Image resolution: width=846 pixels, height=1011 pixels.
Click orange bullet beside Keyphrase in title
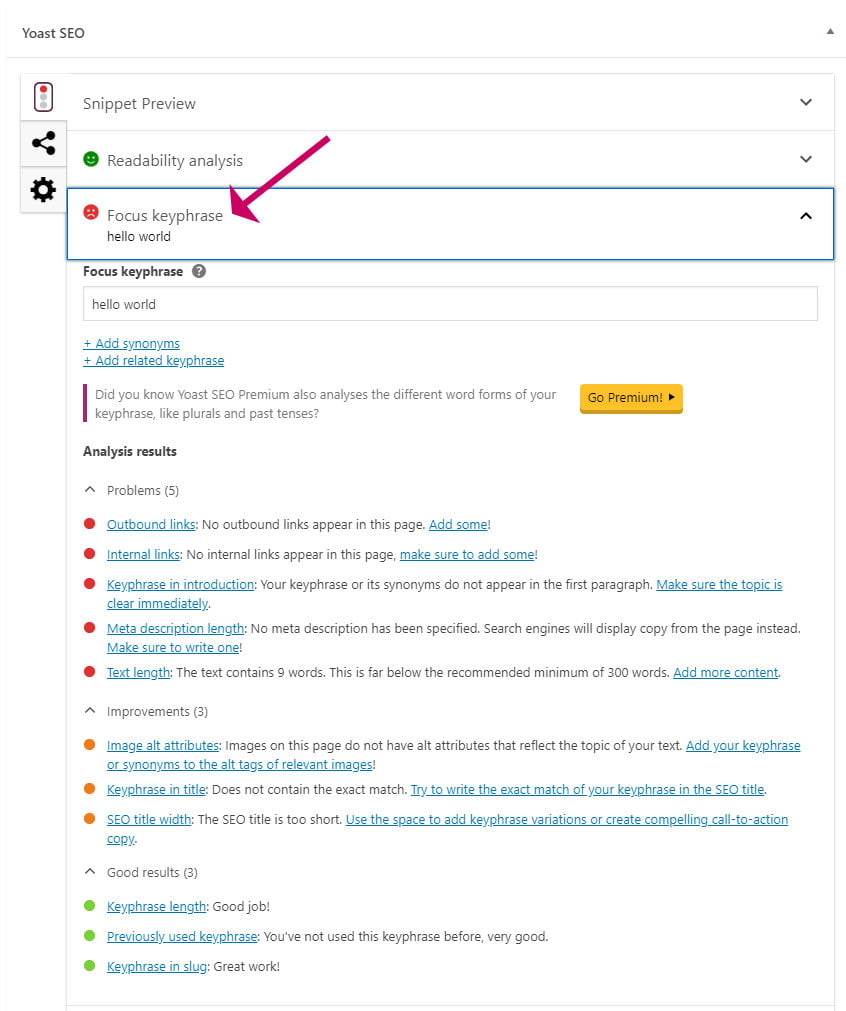(90, 789)
